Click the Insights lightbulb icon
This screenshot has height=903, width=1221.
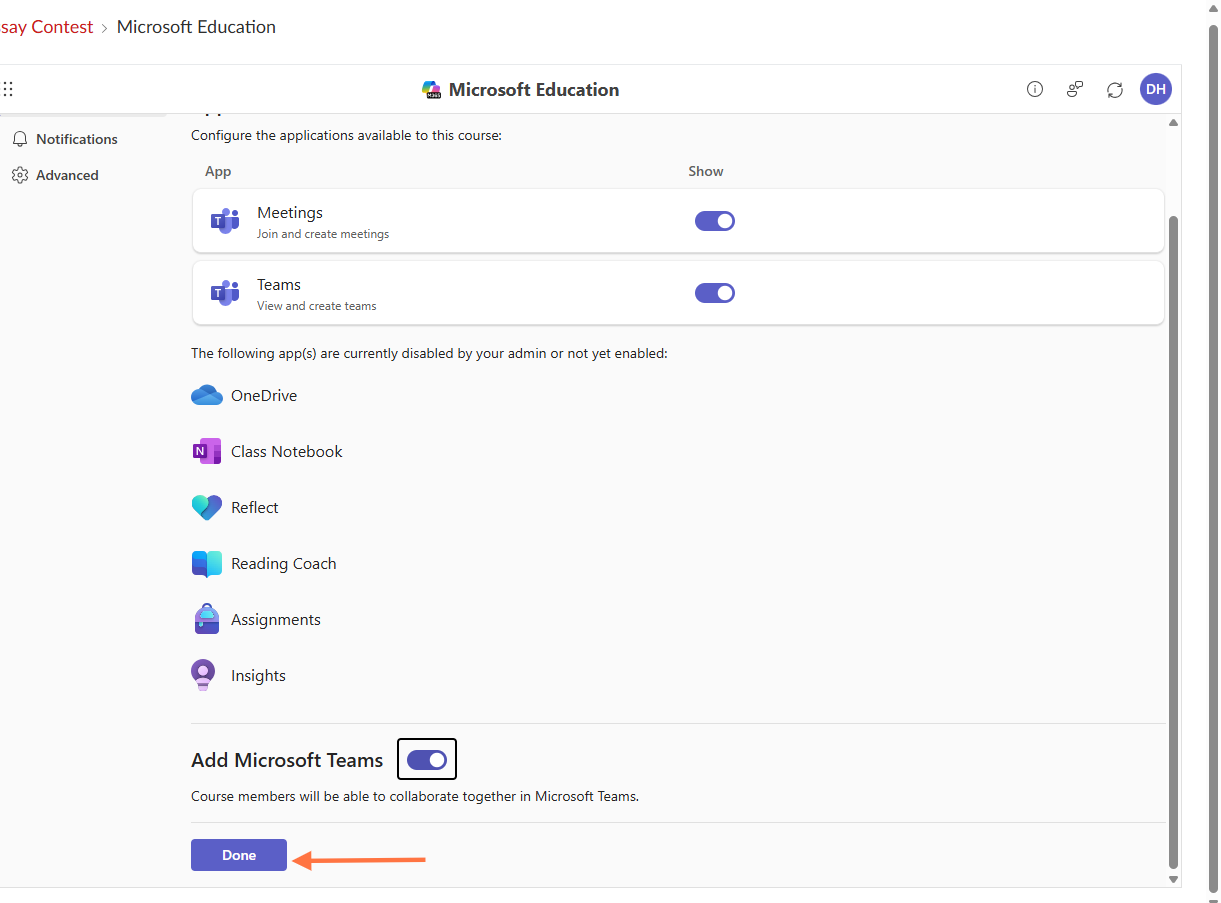(x=203, y=675)
